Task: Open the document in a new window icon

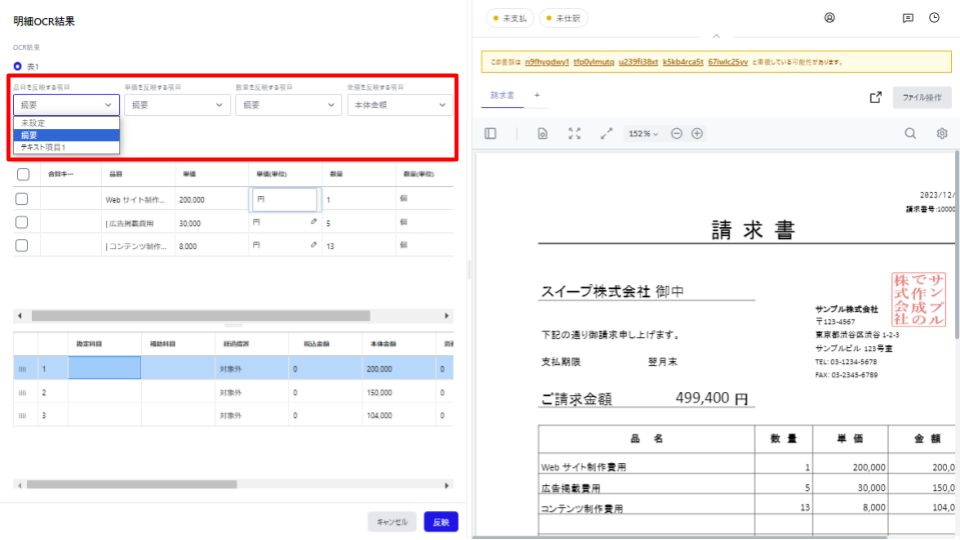Action: click(876, 97)
